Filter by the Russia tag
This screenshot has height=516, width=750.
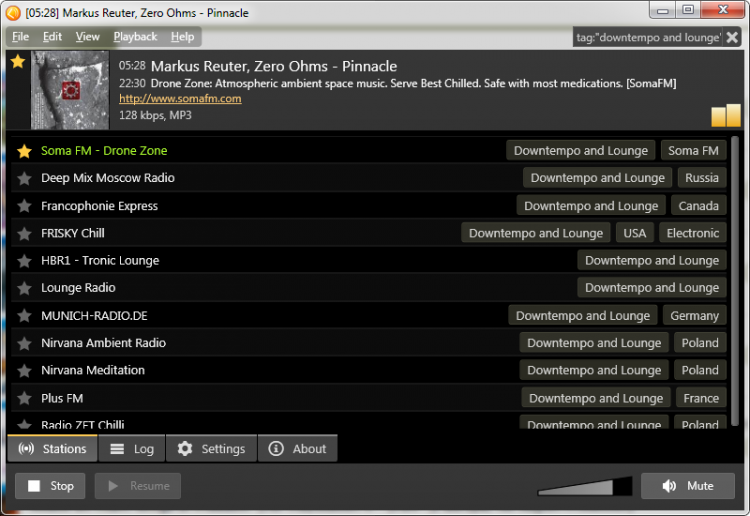pyautogui.click(x=702, y=178)
